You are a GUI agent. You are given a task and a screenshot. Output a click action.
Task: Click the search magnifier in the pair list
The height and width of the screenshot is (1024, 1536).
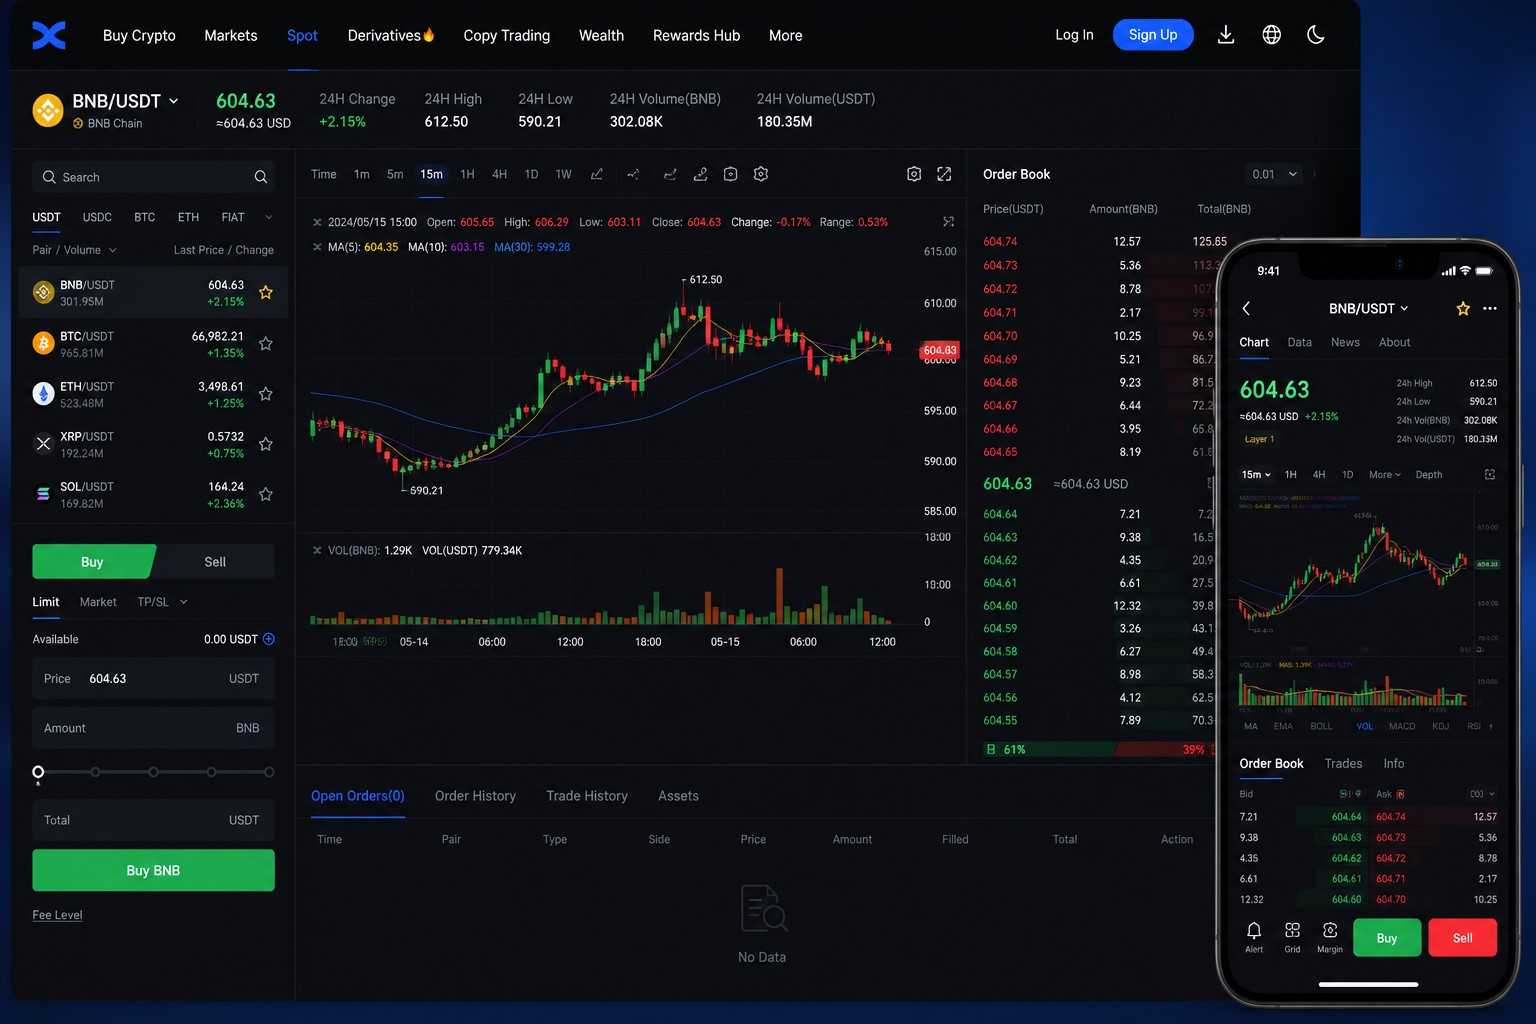(261, 177)
